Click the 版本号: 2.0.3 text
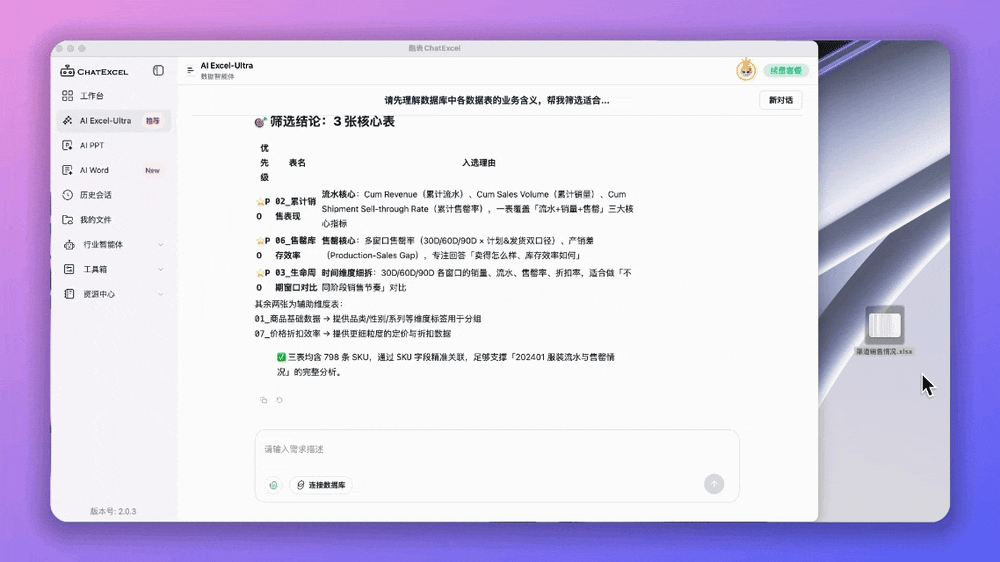 click(x=113, y=511)
